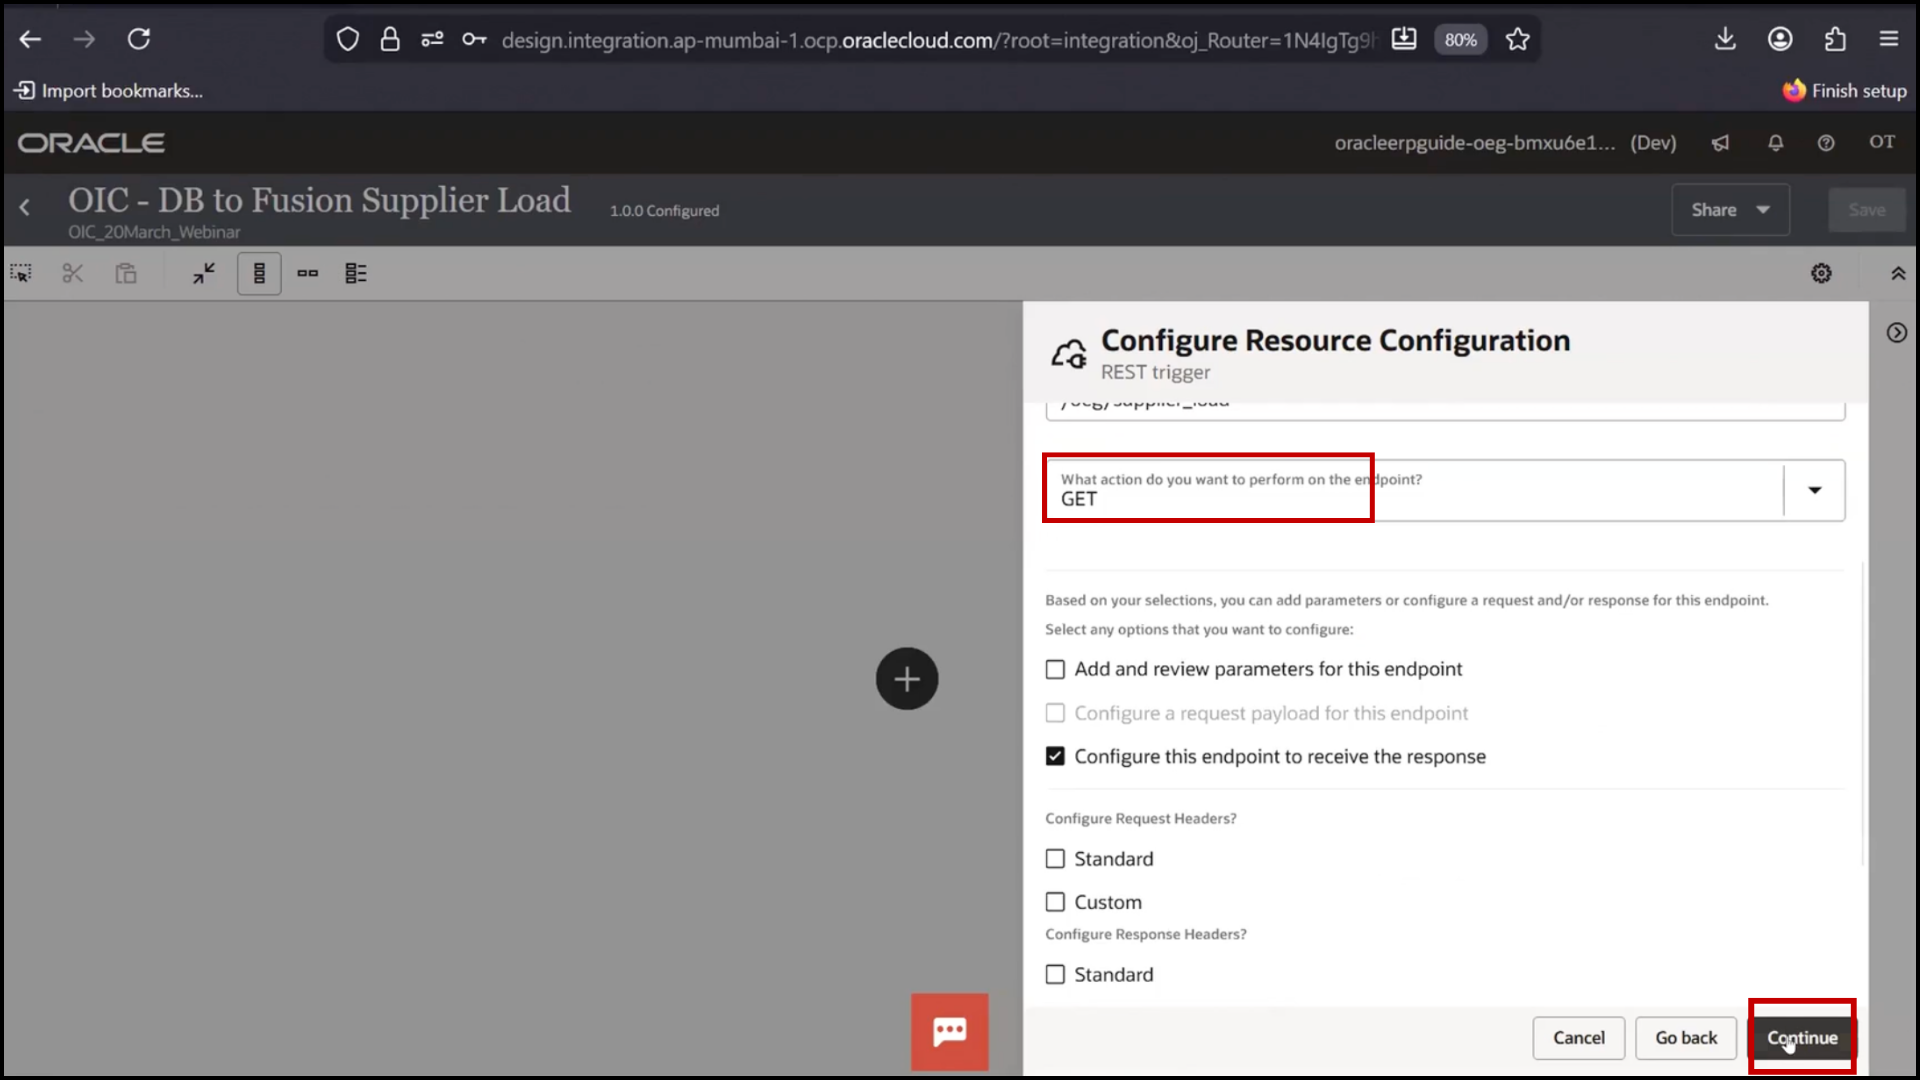Click Go back button

(1686, 1038)
